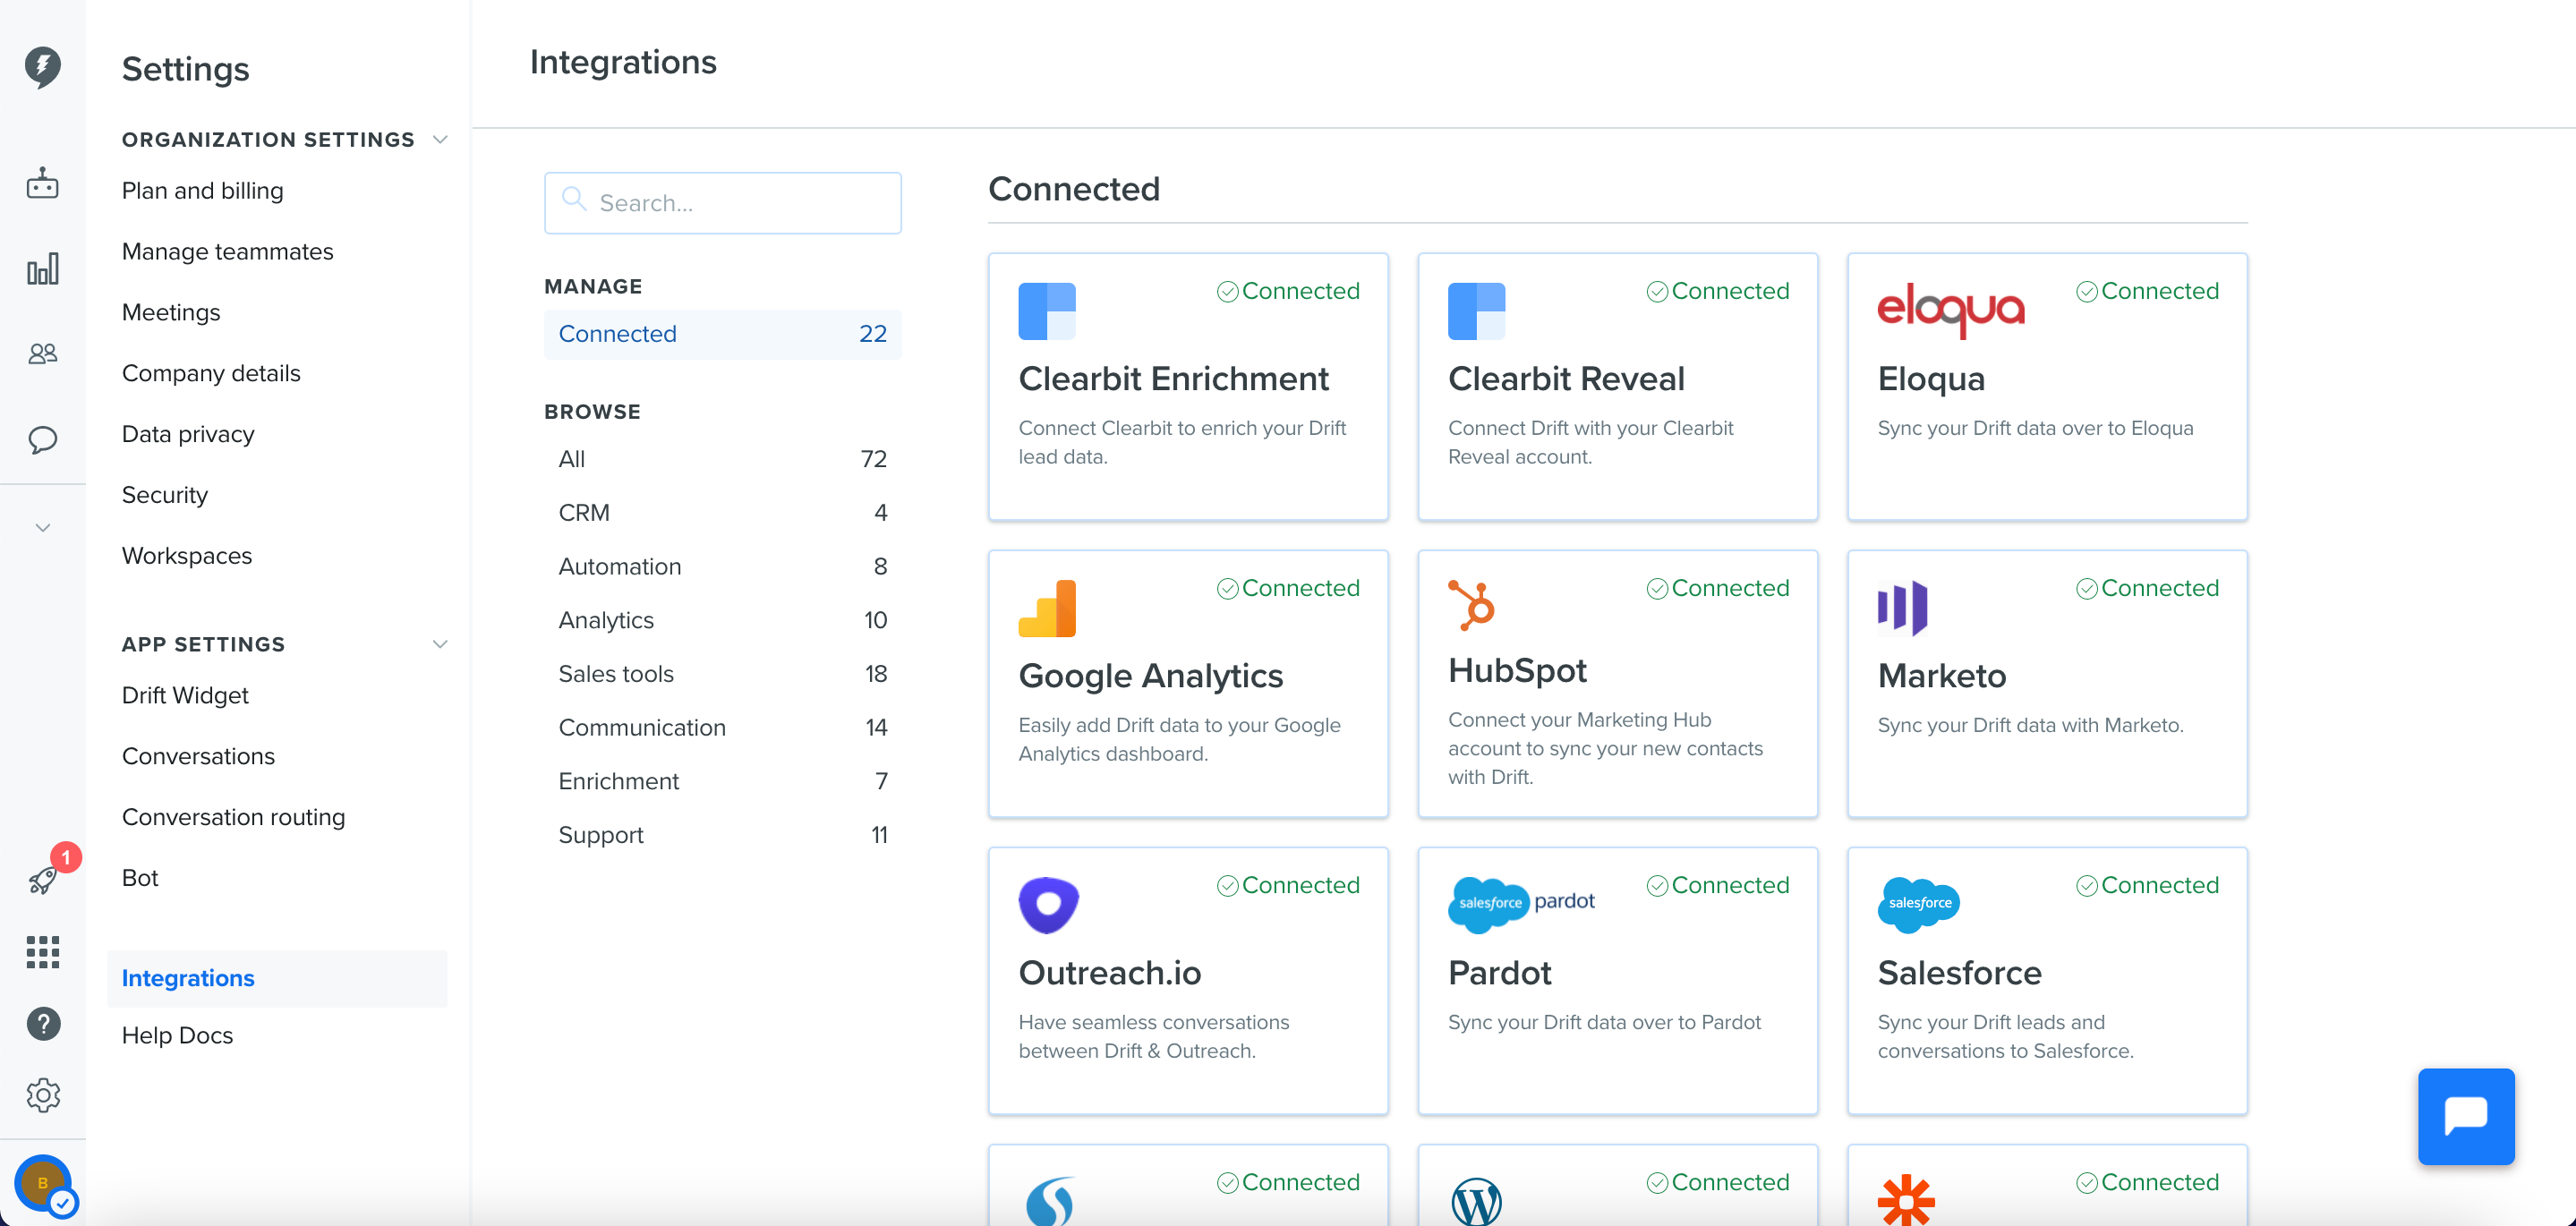Click the Salesforce cloud logo
2576x1226 pixels.
1918,904
